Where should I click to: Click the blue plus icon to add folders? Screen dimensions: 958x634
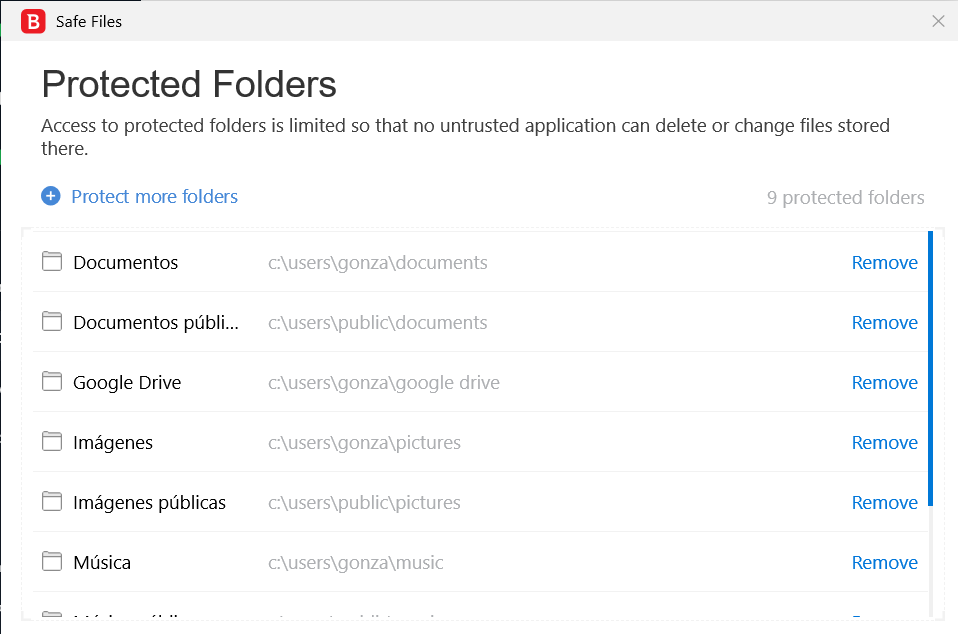coord(51,196)
